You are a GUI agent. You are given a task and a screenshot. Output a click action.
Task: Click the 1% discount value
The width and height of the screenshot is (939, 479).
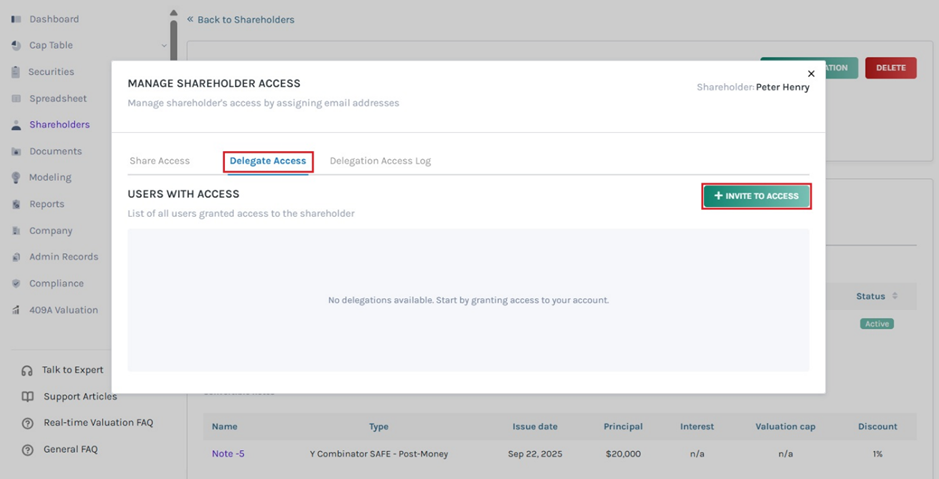point(877,454)
